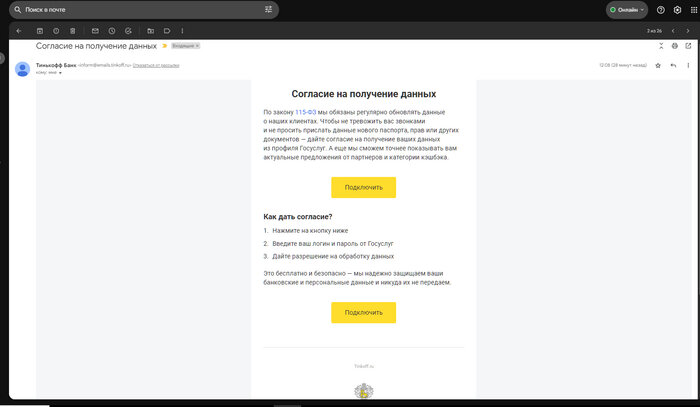Open the 115-ФЗ law link
This screenshot has width=700, height=407.
coord(305,112)
